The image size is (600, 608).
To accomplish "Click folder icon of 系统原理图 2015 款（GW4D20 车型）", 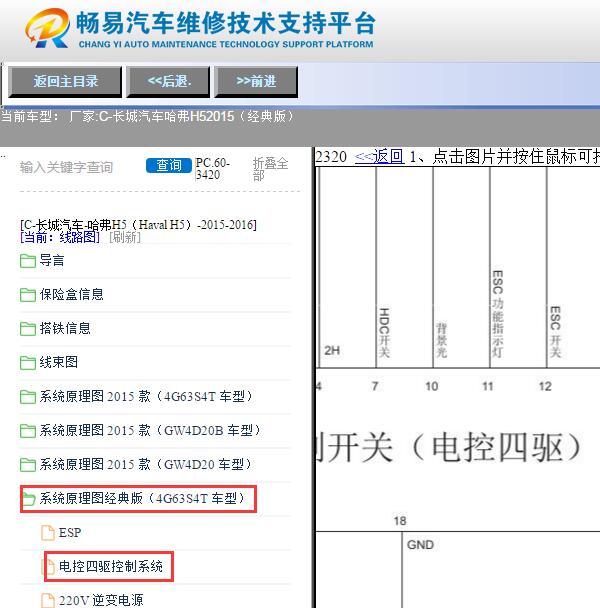I will [x=28, y=465].
